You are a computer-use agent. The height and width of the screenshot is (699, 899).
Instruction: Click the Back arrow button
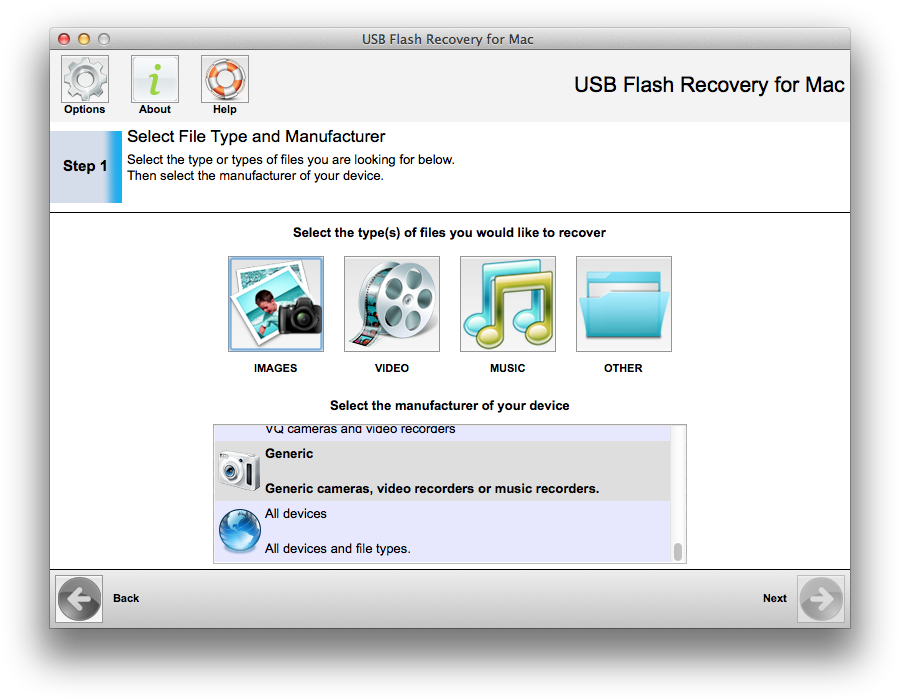79,599
